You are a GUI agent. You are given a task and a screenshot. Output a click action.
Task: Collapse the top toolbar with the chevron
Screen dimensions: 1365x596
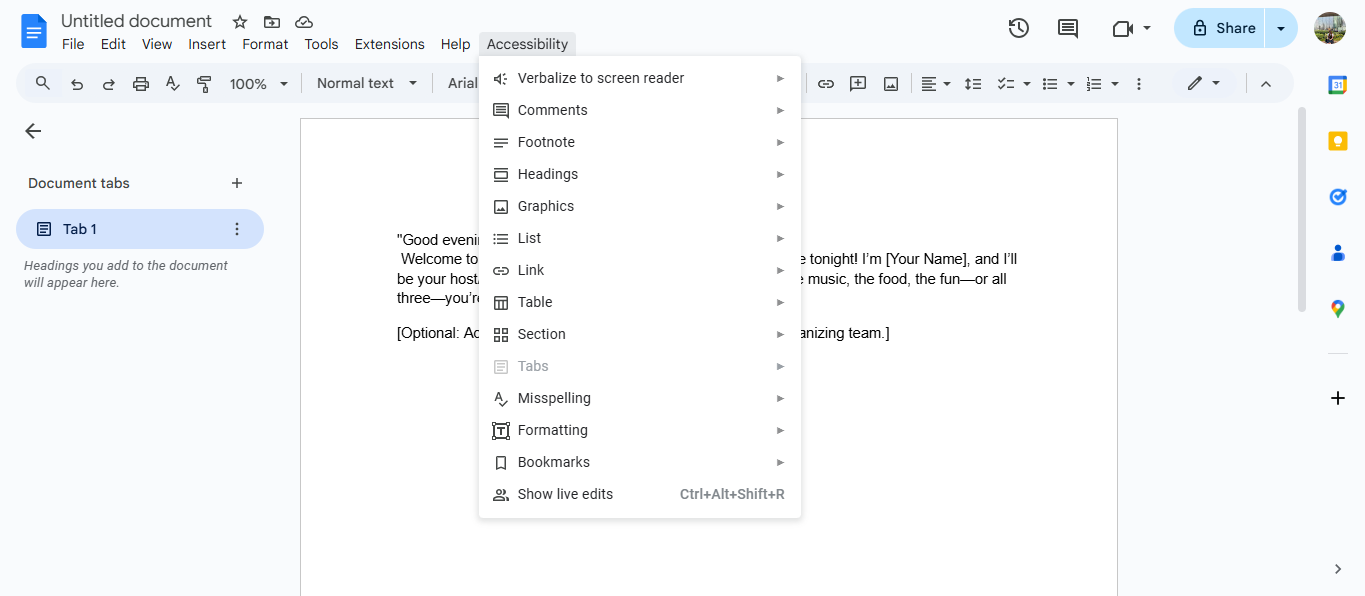[1266, 83]
